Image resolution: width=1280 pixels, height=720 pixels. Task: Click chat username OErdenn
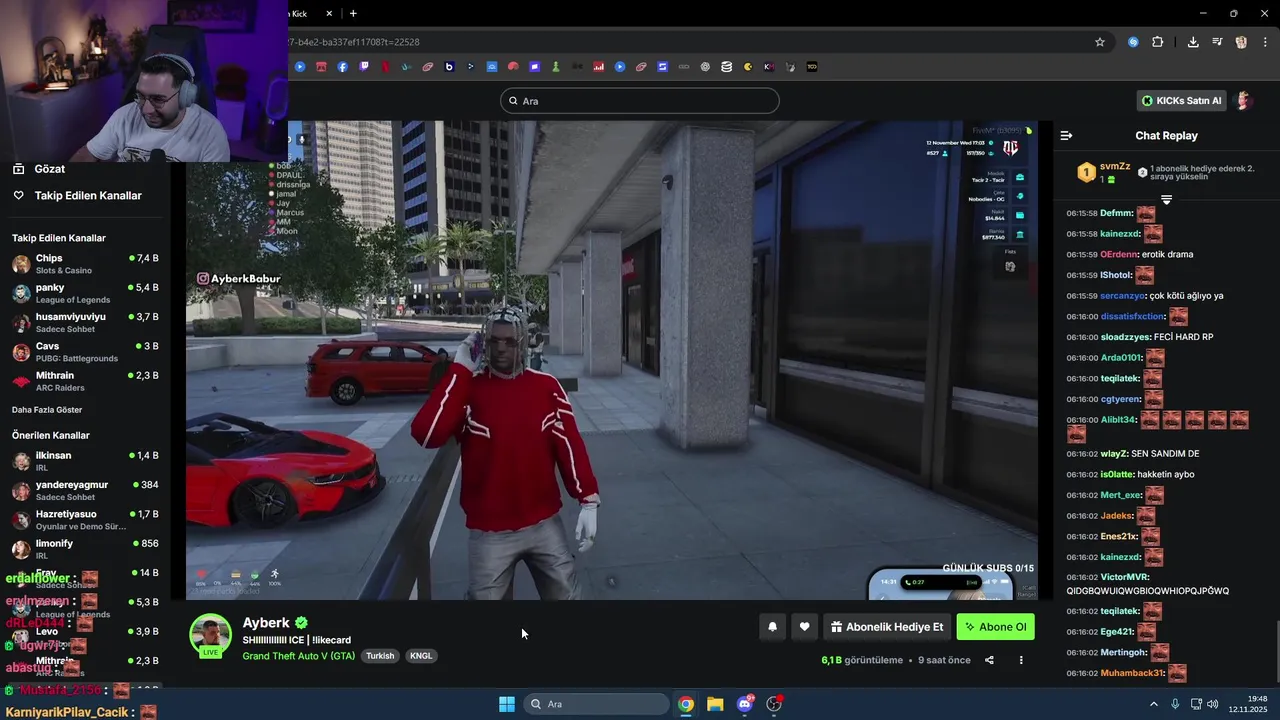coord(1119,254)
